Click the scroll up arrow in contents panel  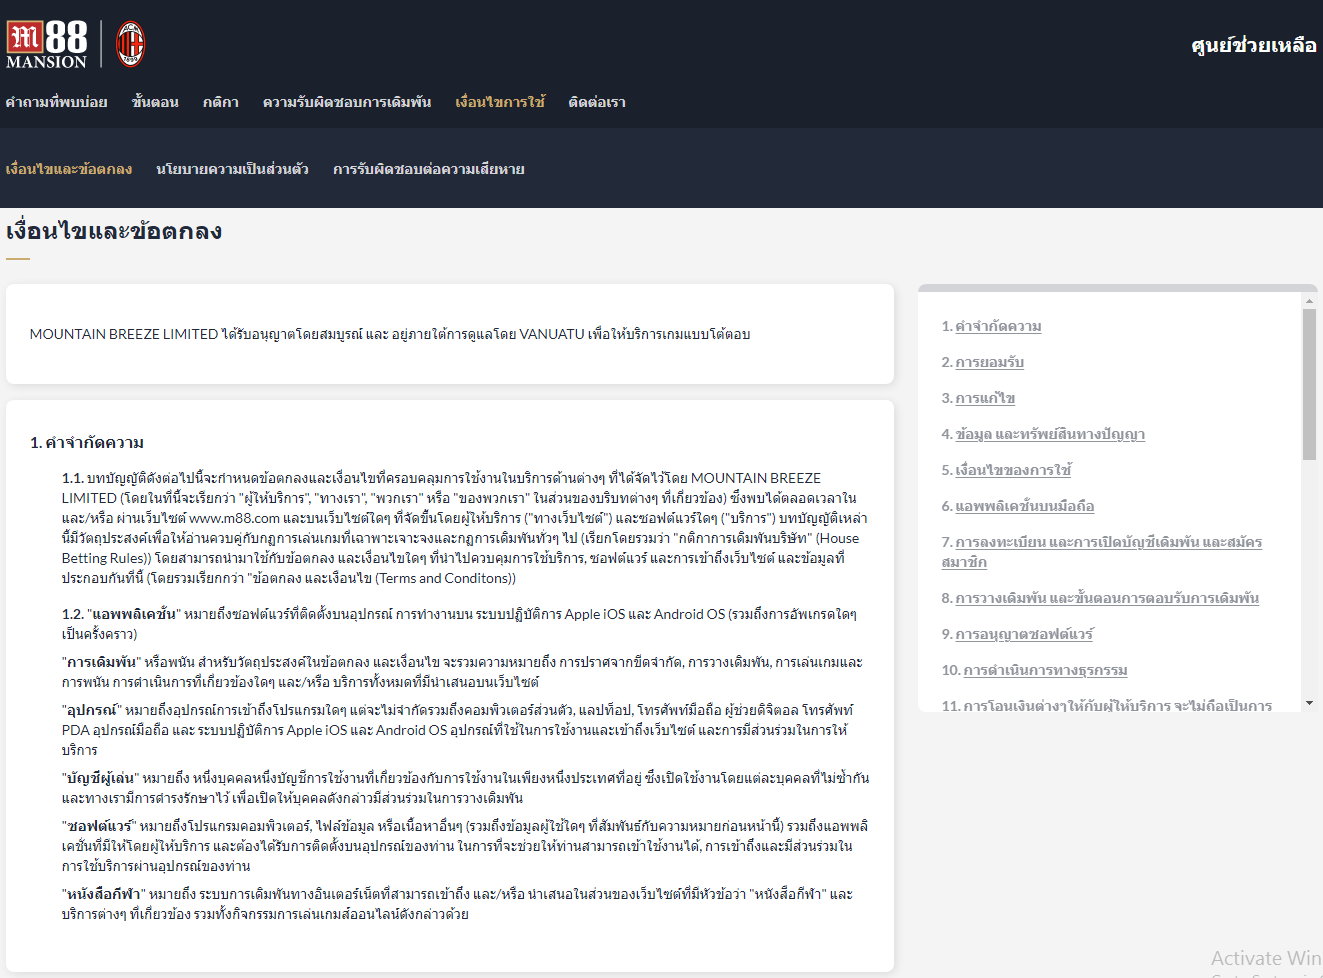tap(1309, 300)
